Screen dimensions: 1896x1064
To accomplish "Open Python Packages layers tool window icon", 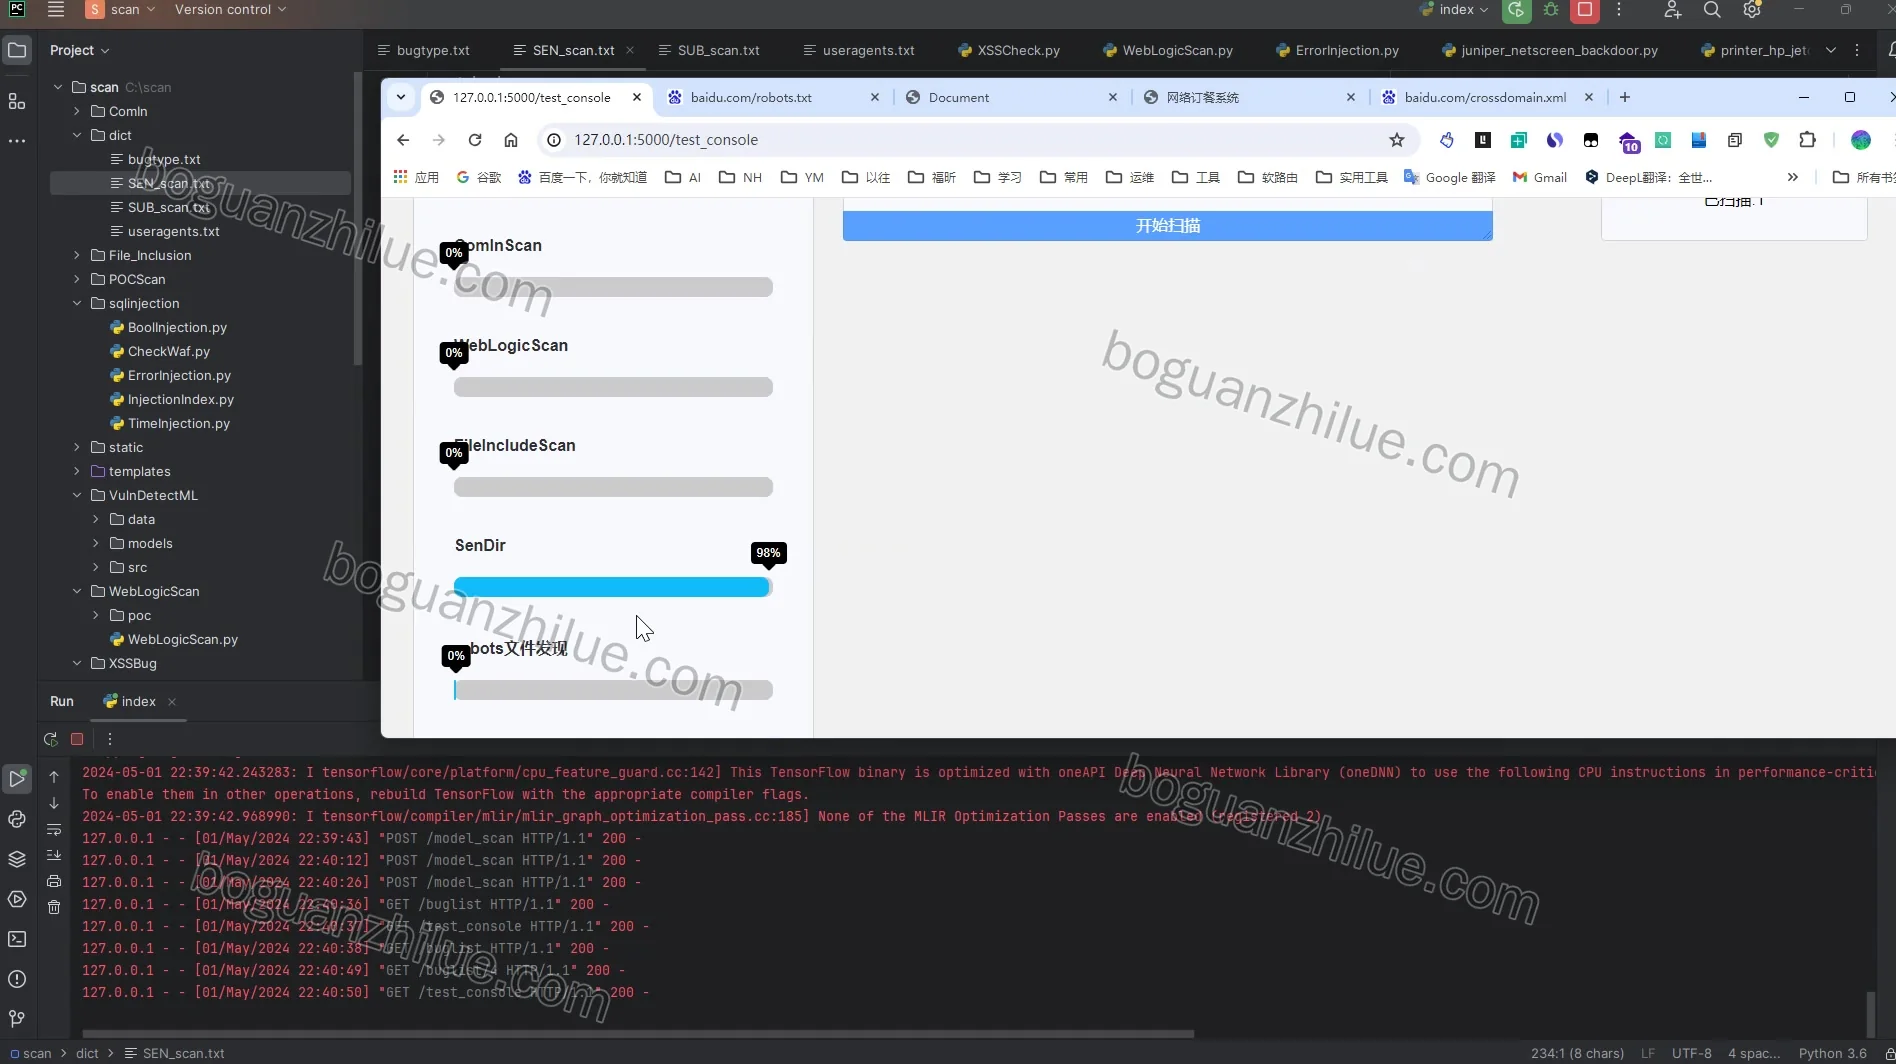I will 17,859.
